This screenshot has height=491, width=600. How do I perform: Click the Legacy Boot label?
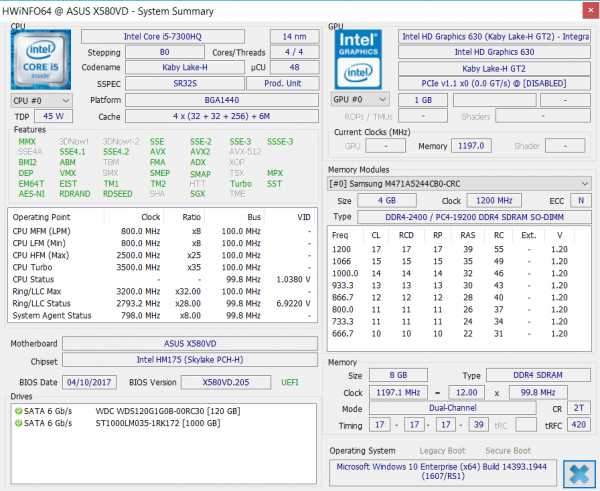coord(442,451)
